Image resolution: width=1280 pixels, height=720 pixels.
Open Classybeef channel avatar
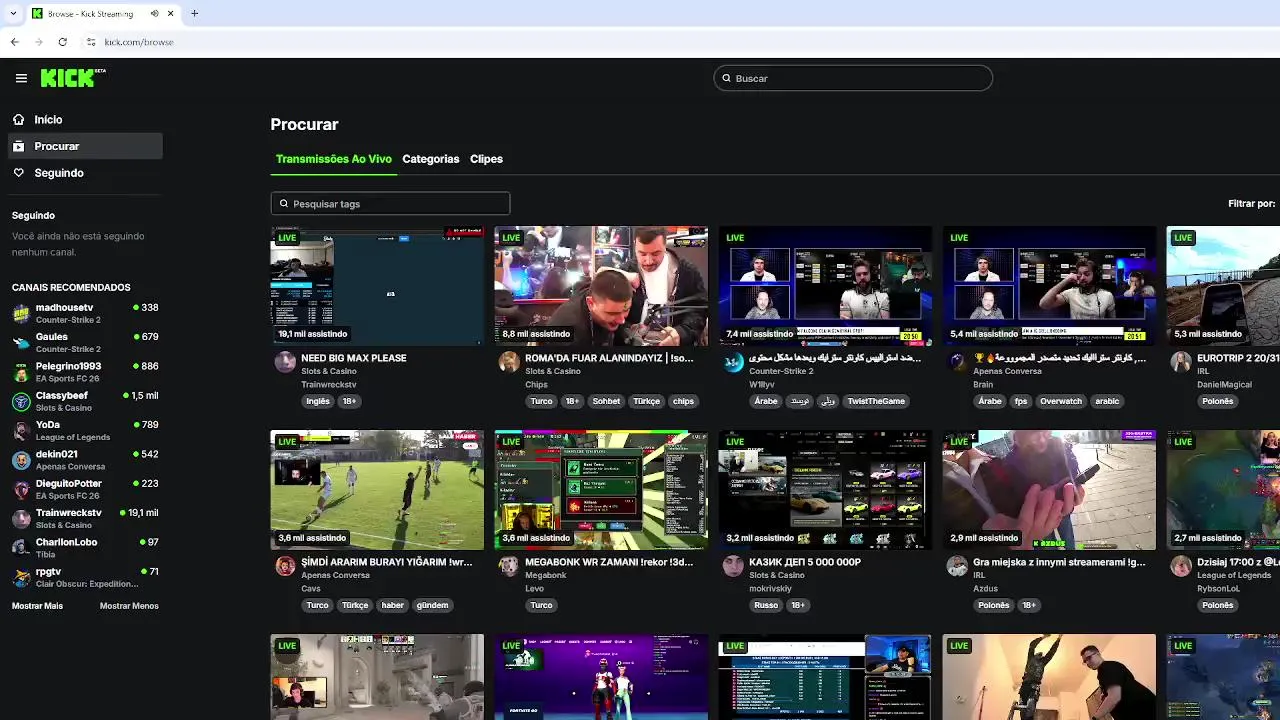21,402
